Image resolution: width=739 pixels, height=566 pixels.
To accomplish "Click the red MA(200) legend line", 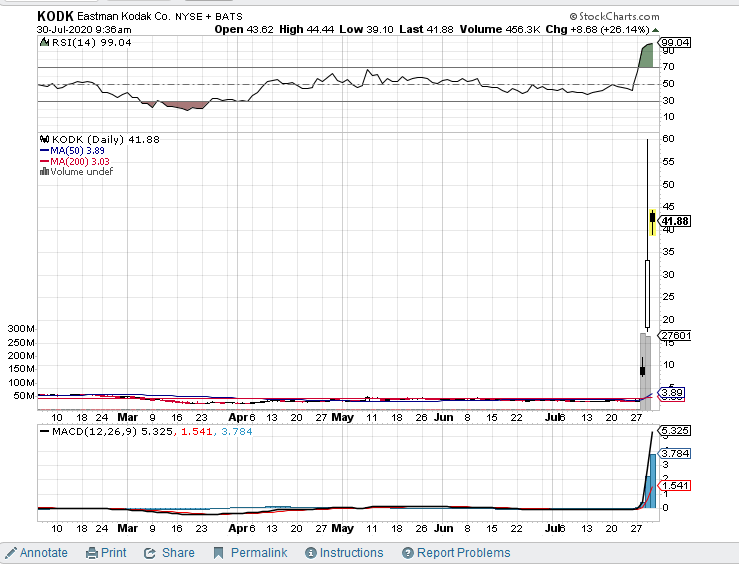I will click(45, 161).
